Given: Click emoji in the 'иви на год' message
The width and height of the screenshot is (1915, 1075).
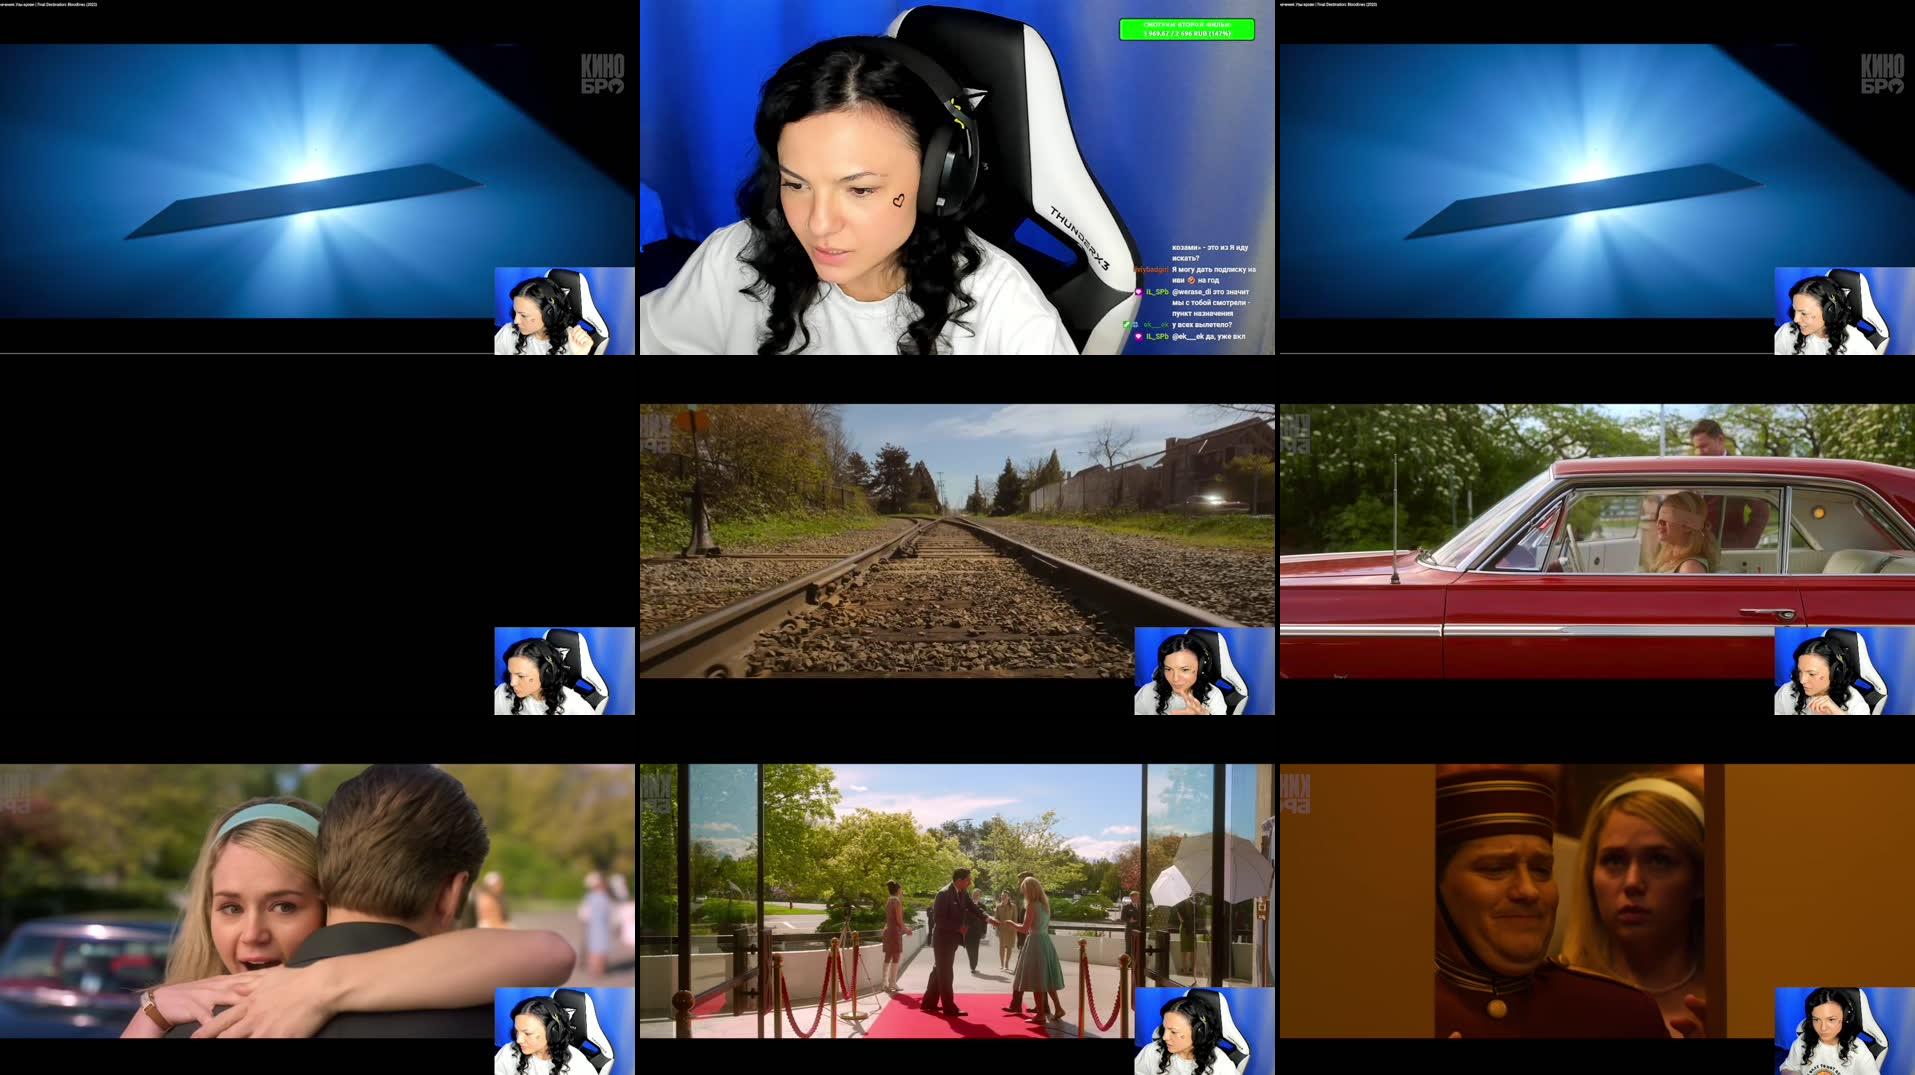Looking at the screenshot, I should coord(1191,280).
